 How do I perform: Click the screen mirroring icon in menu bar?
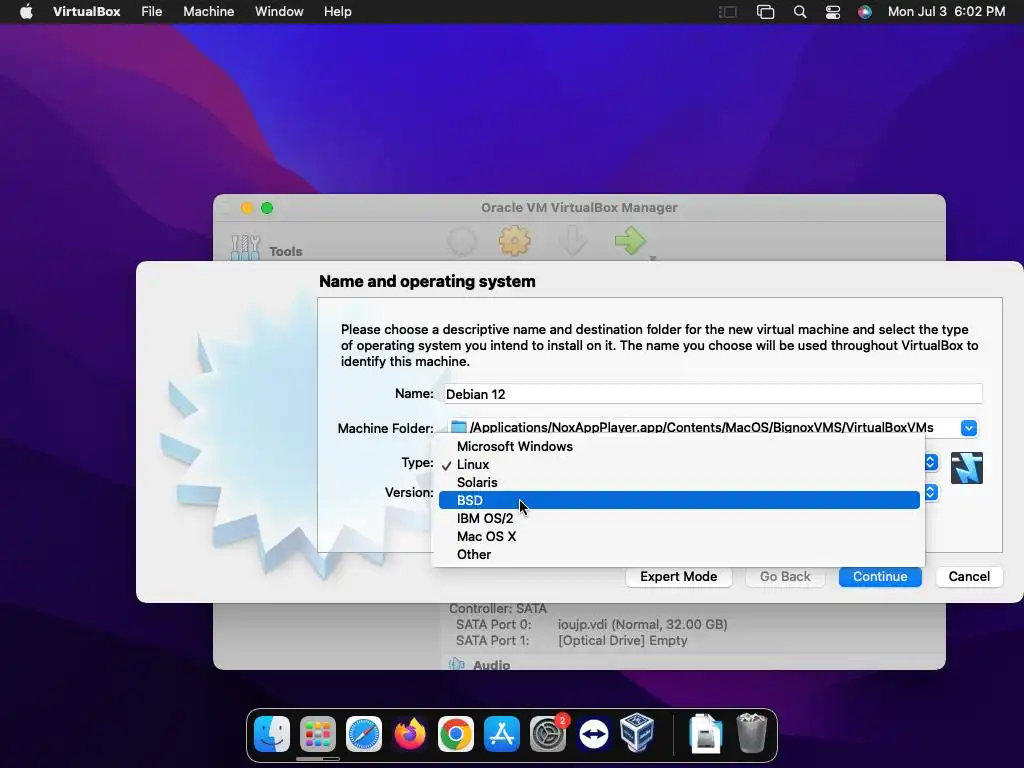765,12
